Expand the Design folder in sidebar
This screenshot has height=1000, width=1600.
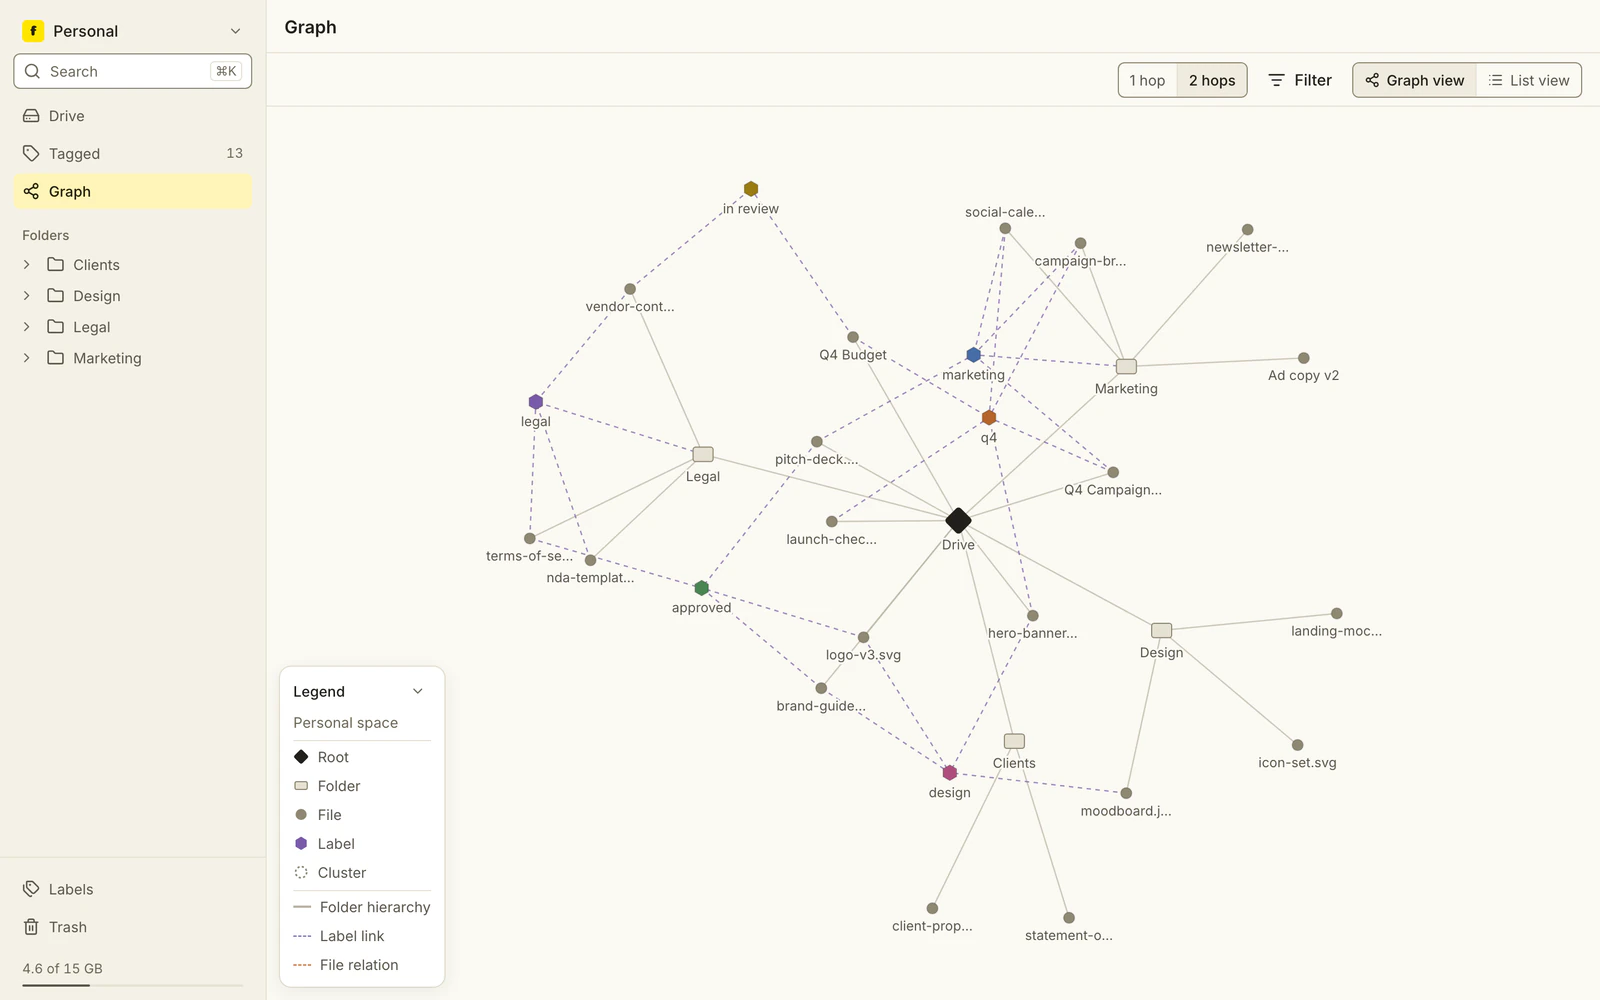coord(27,296)
